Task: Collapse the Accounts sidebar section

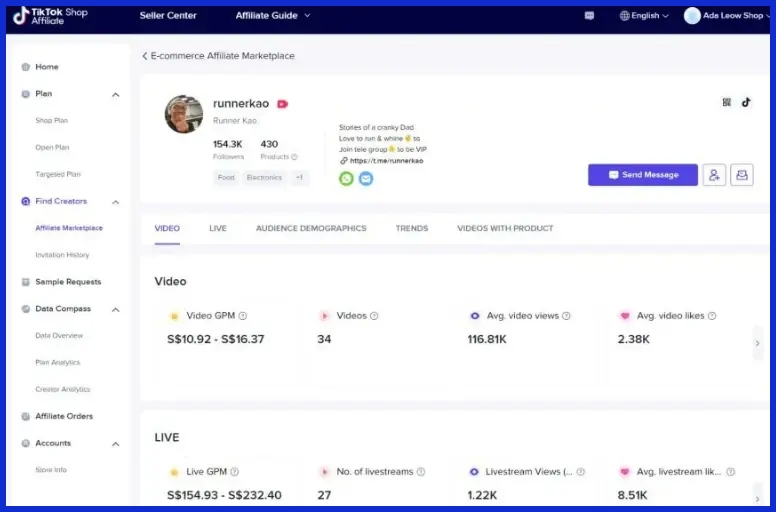Action: coord(115,444)
